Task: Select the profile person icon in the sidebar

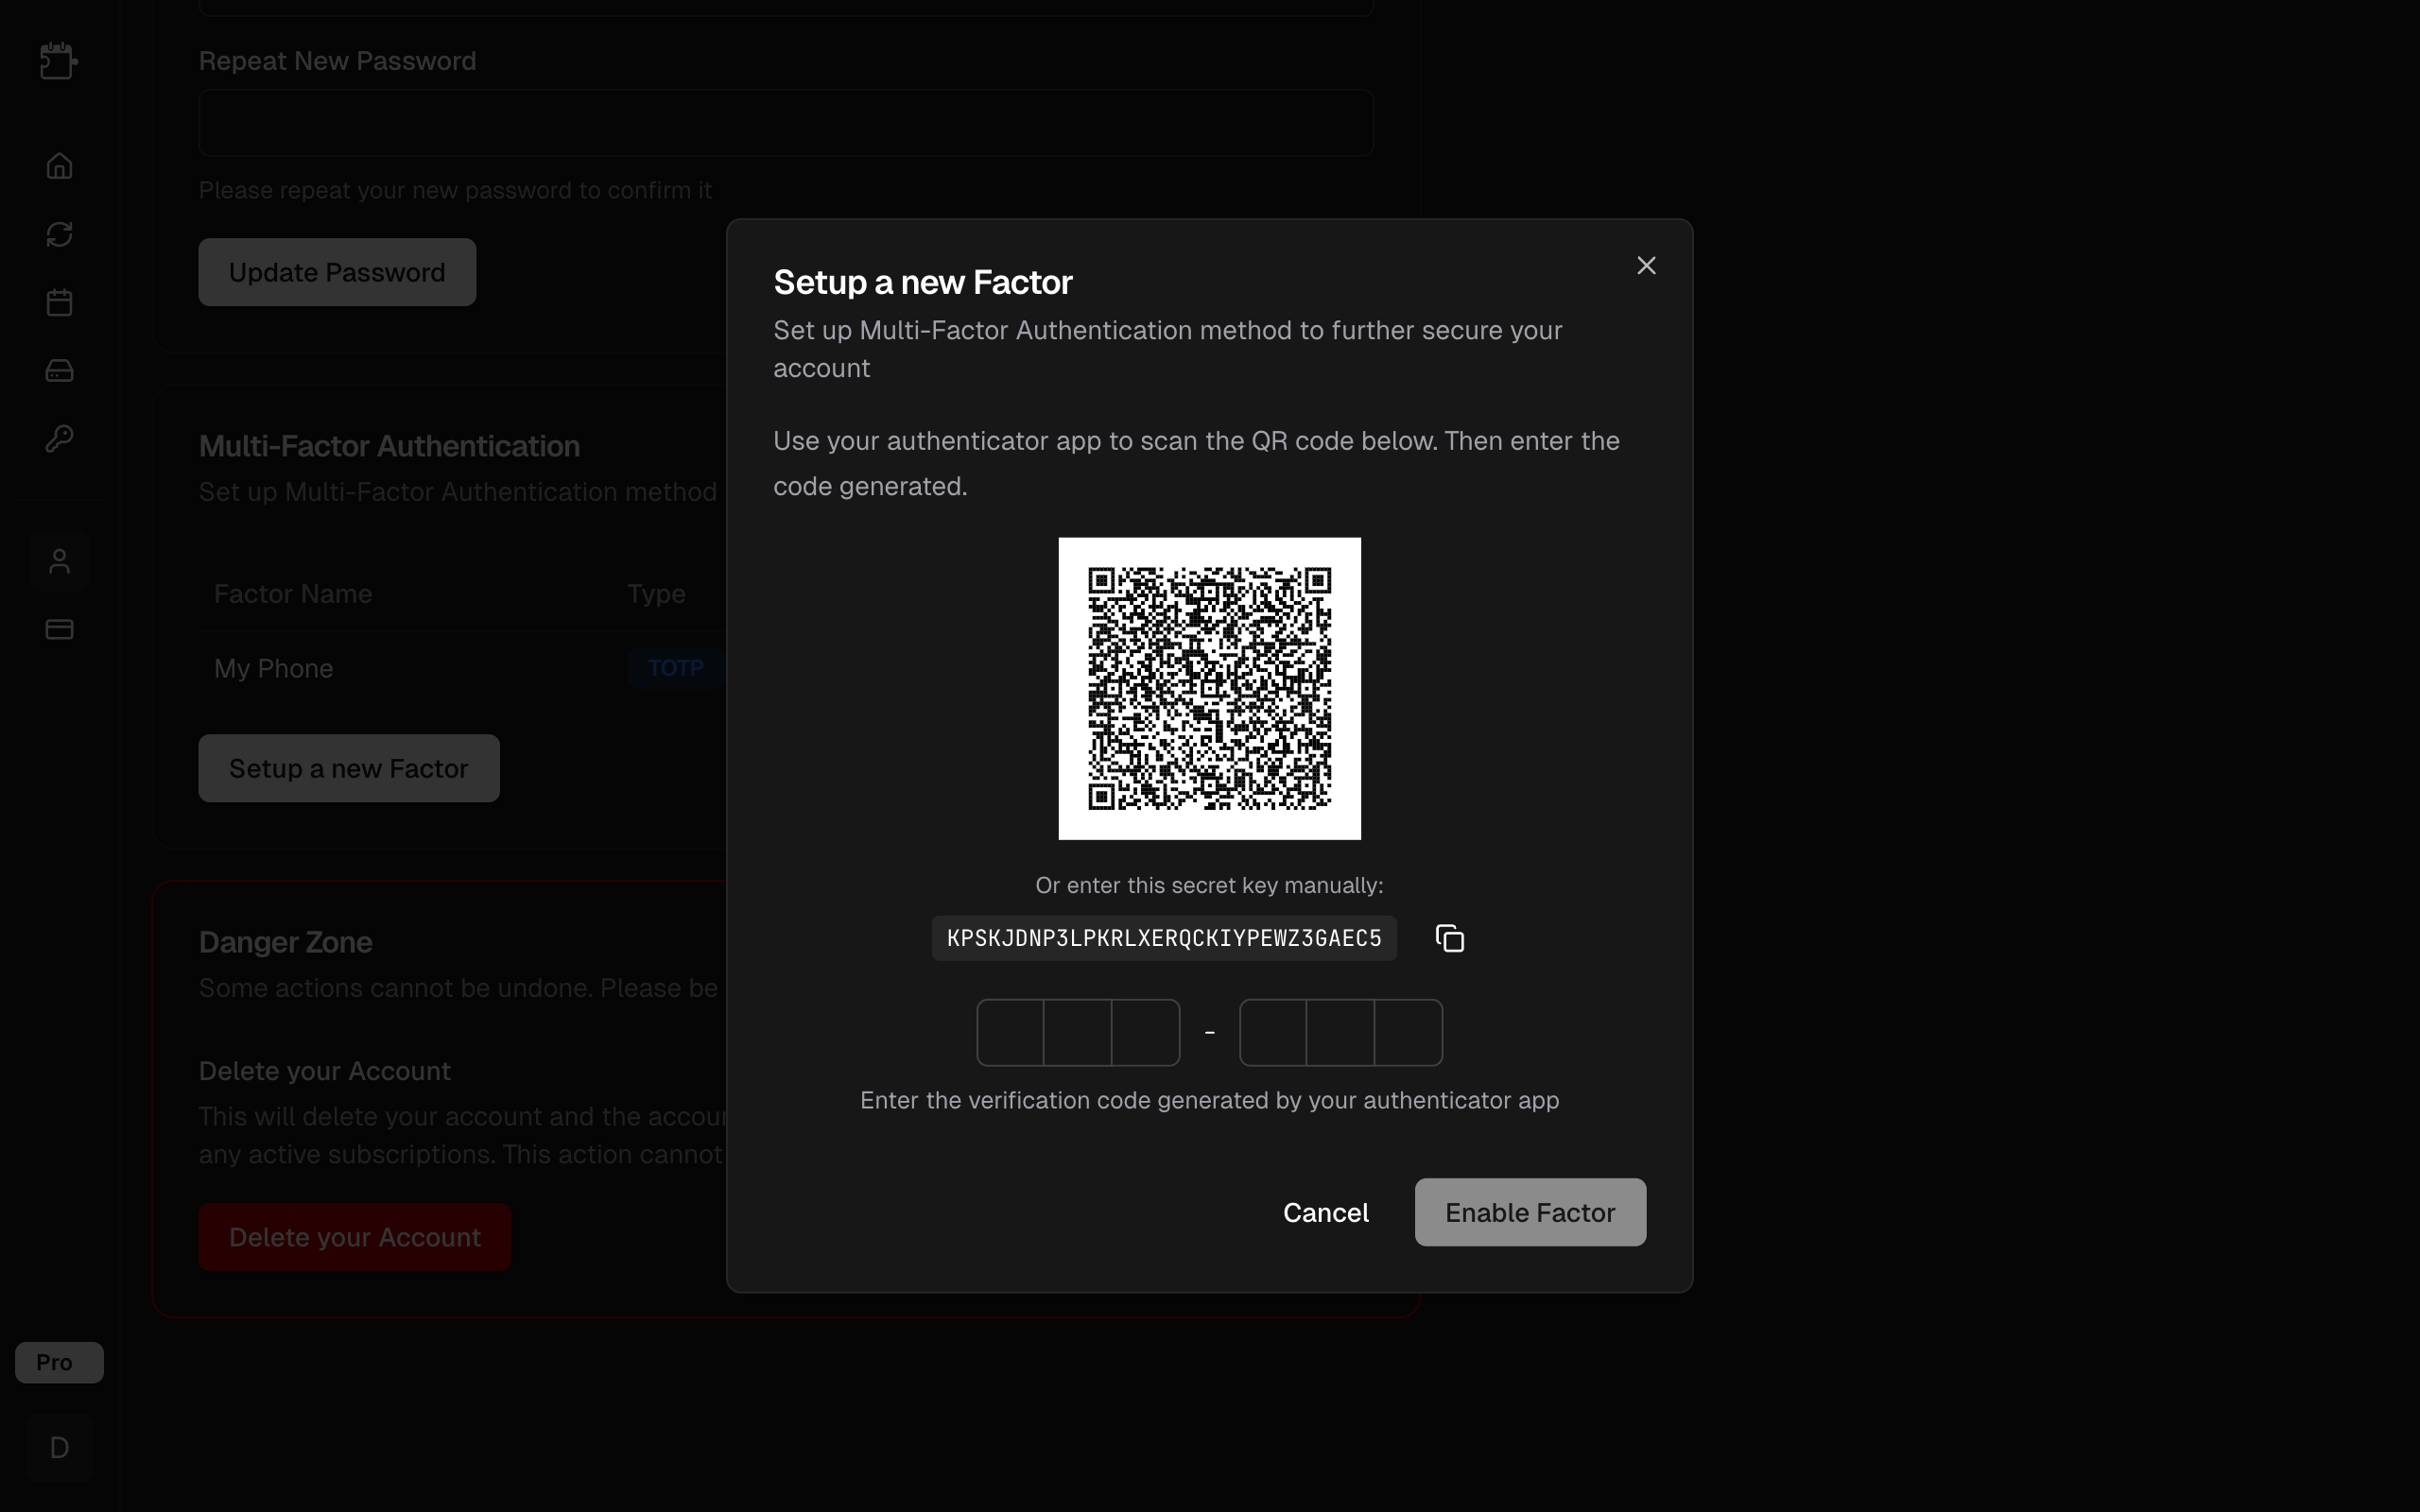Action: [x=58, y=561]
